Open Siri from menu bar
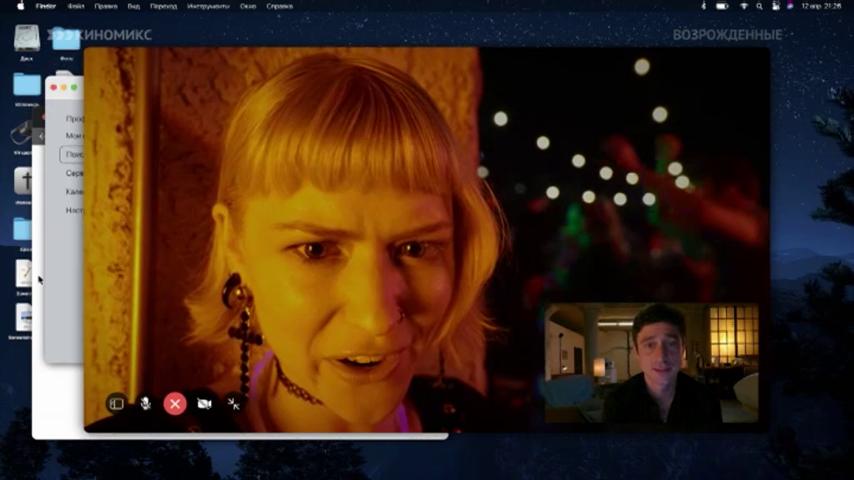Image resolution: width=854 pixels, height=480 pixels. point(790,6)
